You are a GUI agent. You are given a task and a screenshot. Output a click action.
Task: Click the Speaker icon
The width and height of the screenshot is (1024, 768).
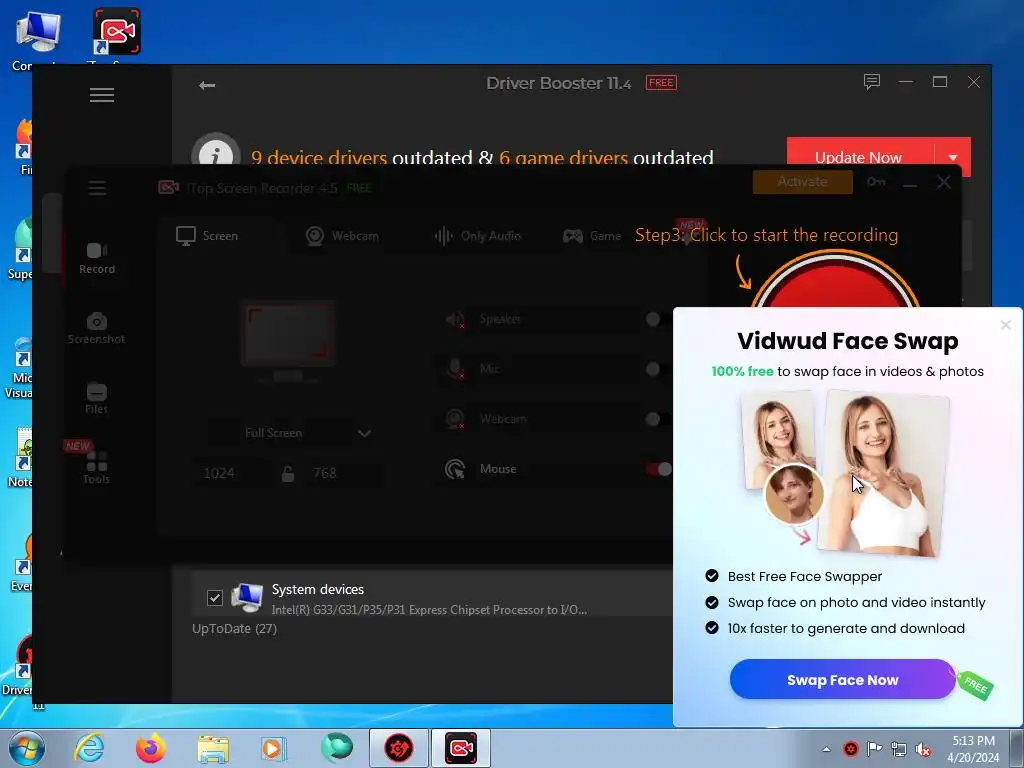(x=455, y=319)
